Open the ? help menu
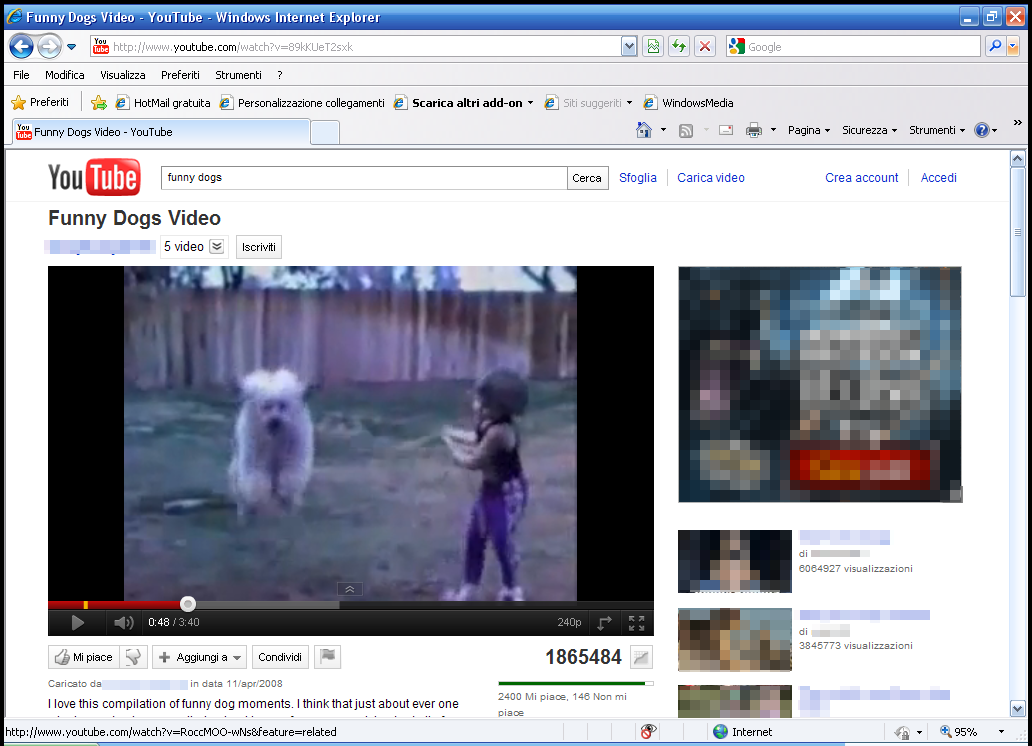Image resolution: width=1032 pixels, height=746 pixels. coord(280,75)
